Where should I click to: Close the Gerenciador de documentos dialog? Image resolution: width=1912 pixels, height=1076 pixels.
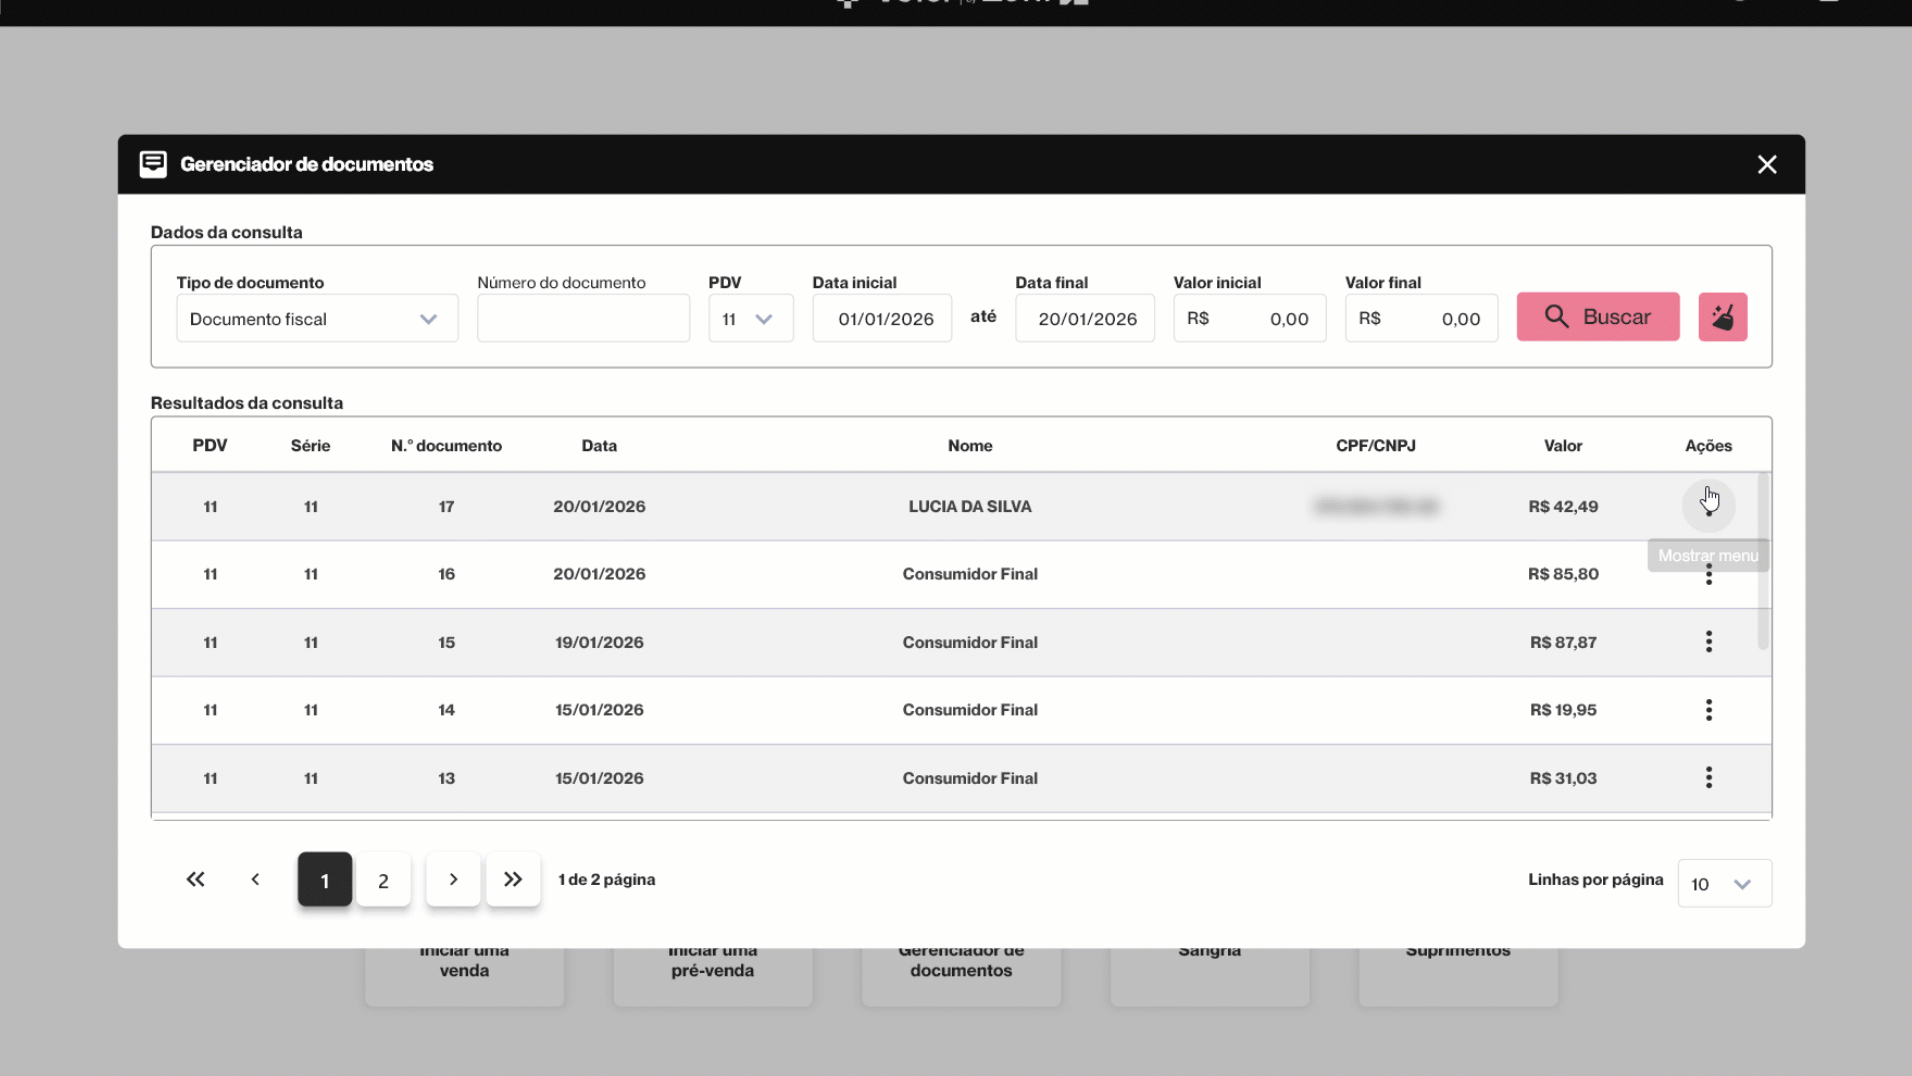coord(1767,164)
